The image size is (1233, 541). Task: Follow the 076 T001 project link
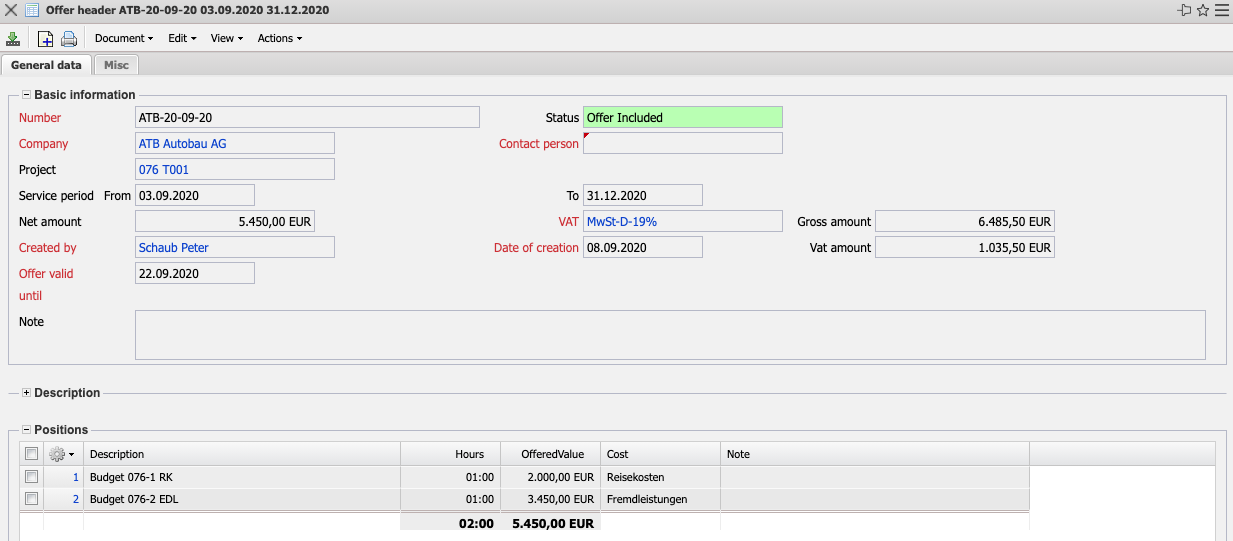point(164,170)
